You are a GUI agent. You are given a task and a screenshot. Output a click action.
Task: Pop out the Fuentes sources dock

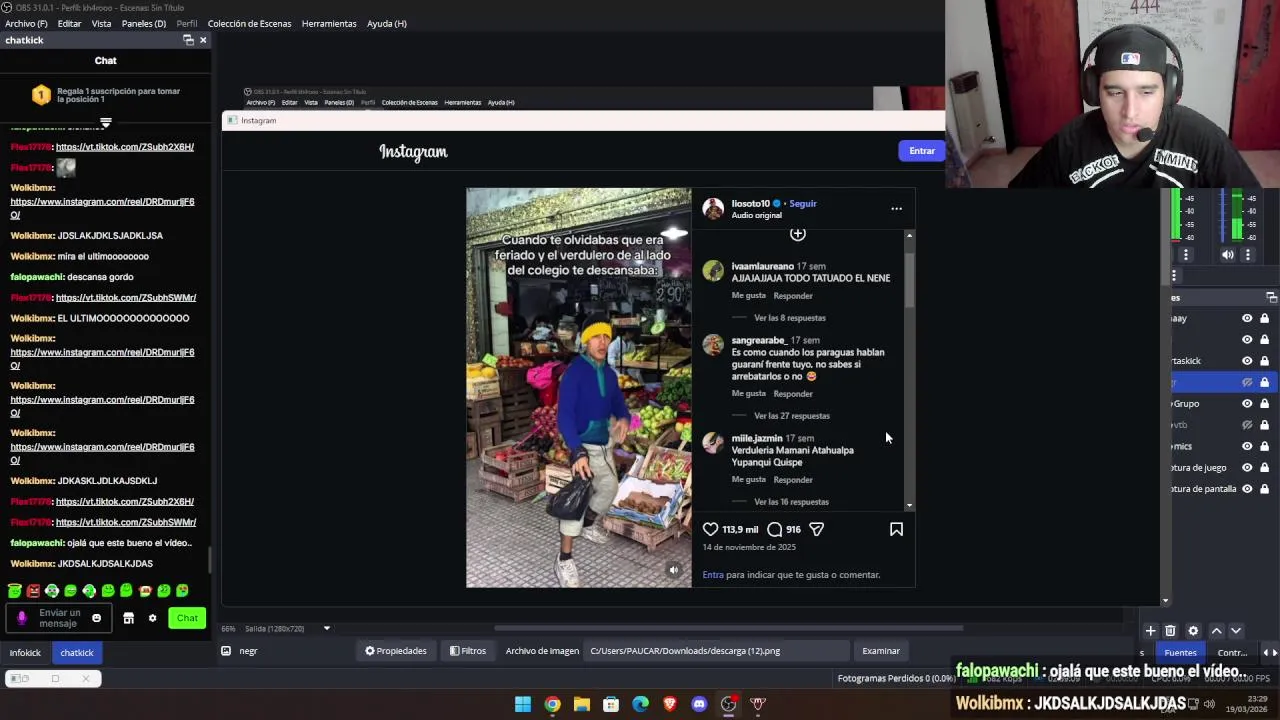coord(1271,297)
